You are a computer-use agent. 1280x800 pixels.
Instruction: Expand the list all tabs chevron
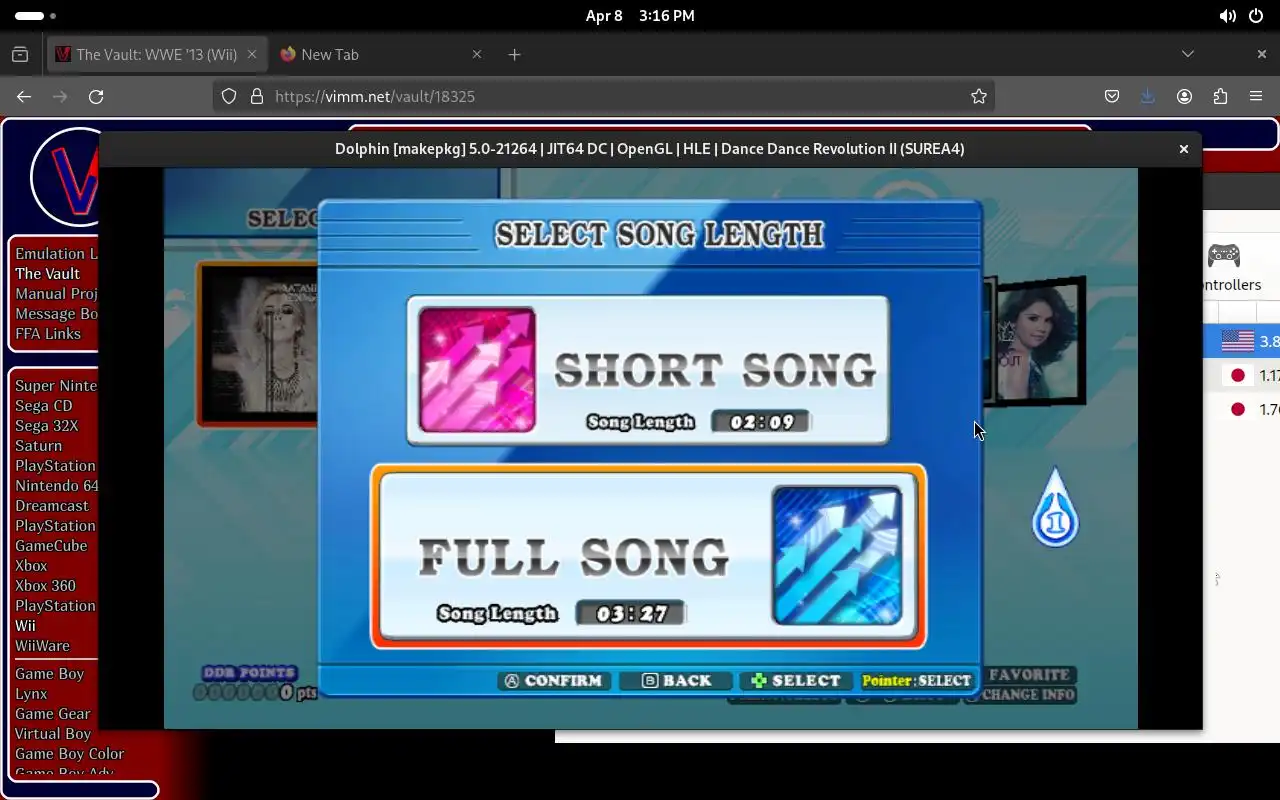coord(1188,54)
